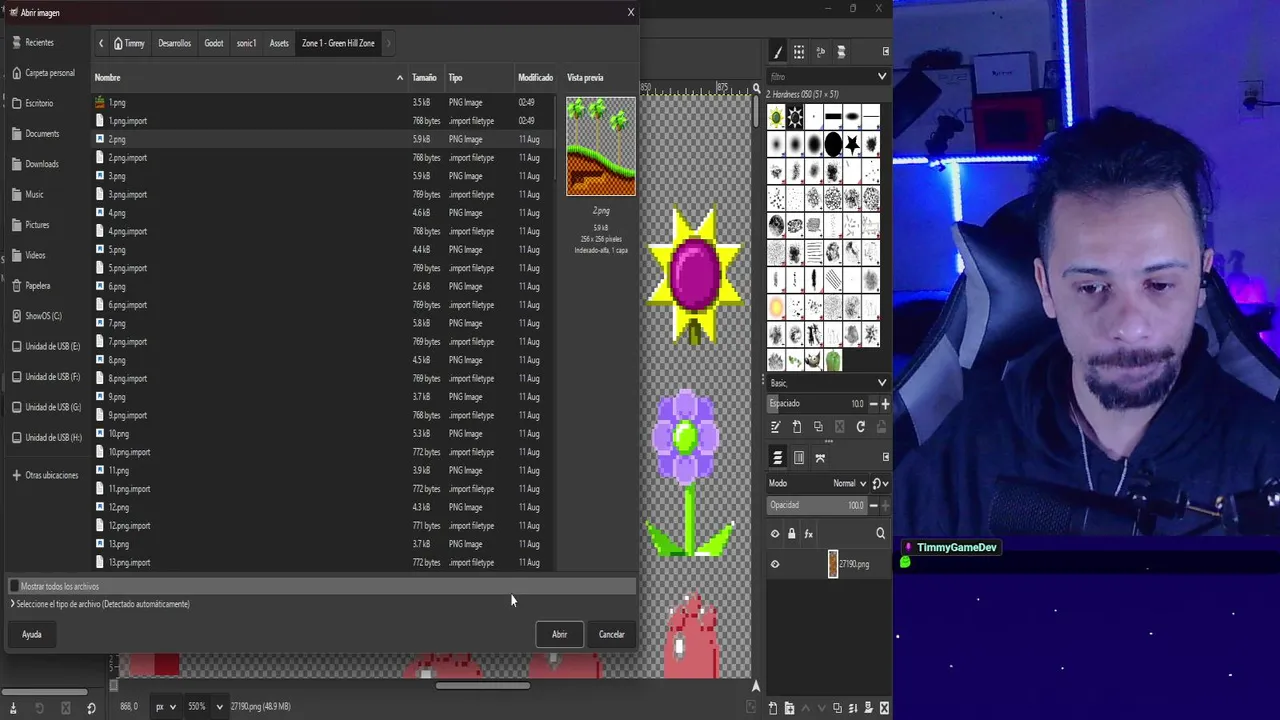Click the delete layer icon at dock bottom
This screenshot has height=720, width=1280.
click(884, 708)
